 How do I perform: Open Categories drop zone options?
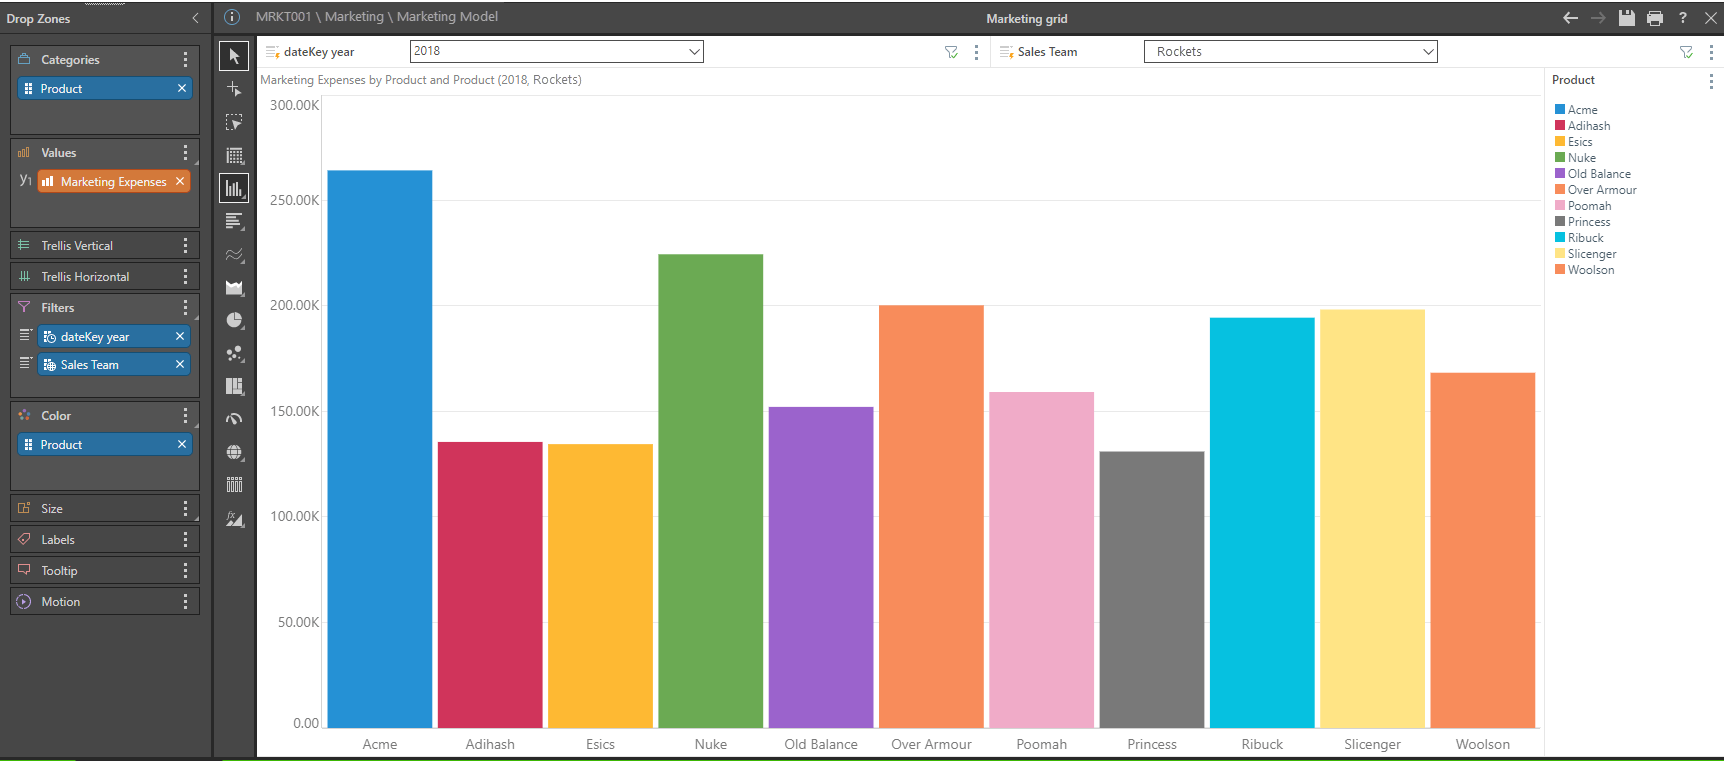[185, 60]
